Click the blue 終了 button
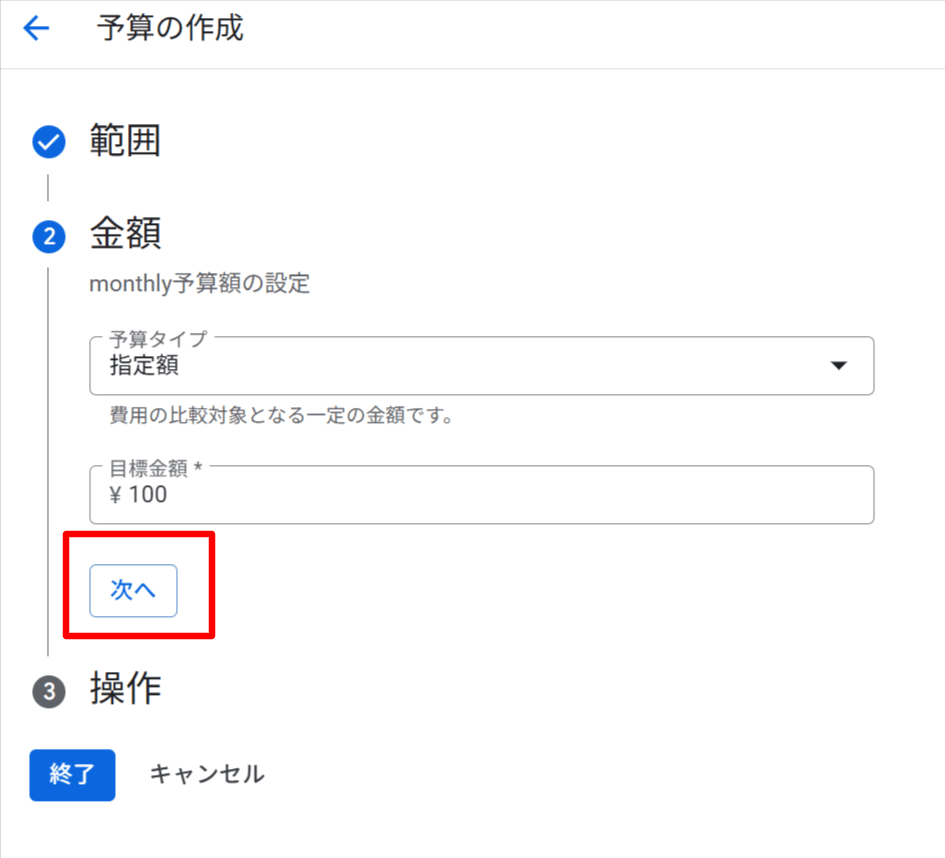Image resolution: width=945 pixels, height=858 pixels. pyautogui.click(x=72, y=775)
